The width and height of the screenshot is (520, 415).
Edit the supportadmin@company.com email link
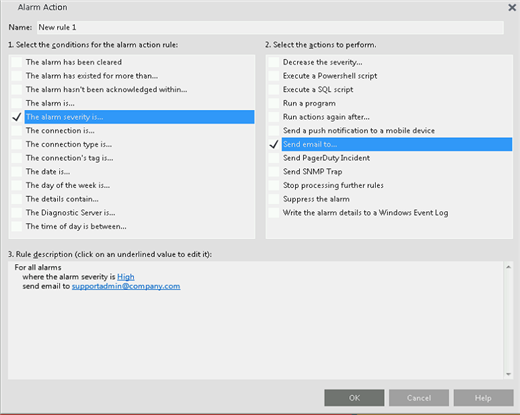[x=126, y=286]
